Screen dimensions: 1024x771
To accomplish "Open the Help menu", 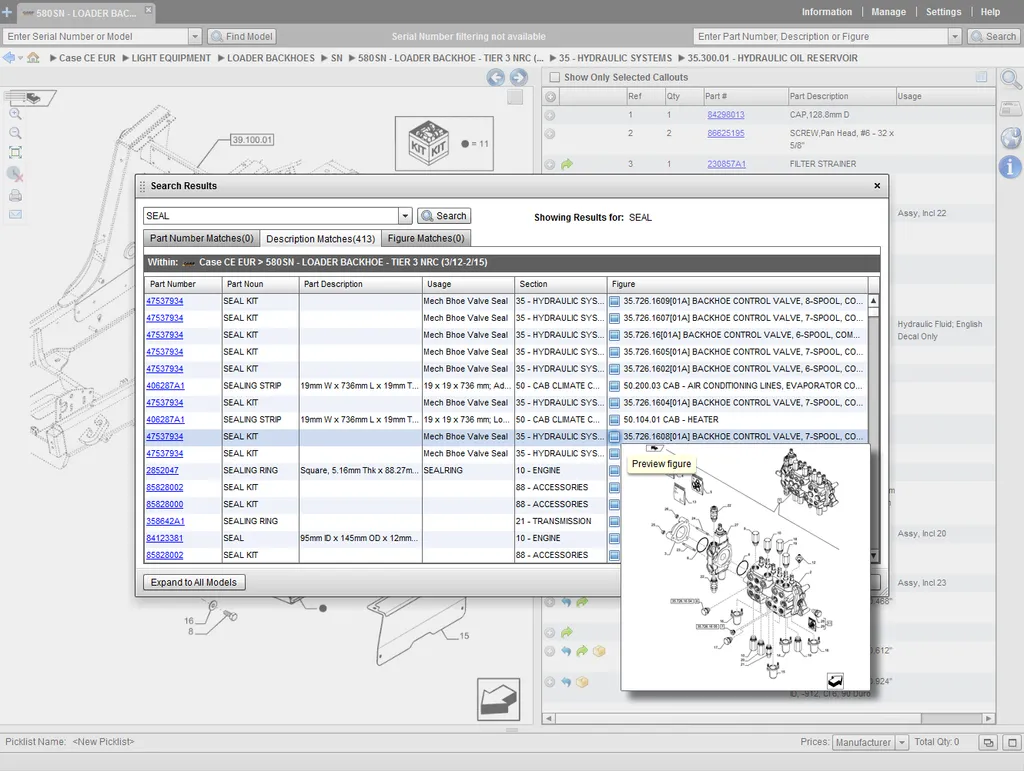I will click(x=990, y=12).
